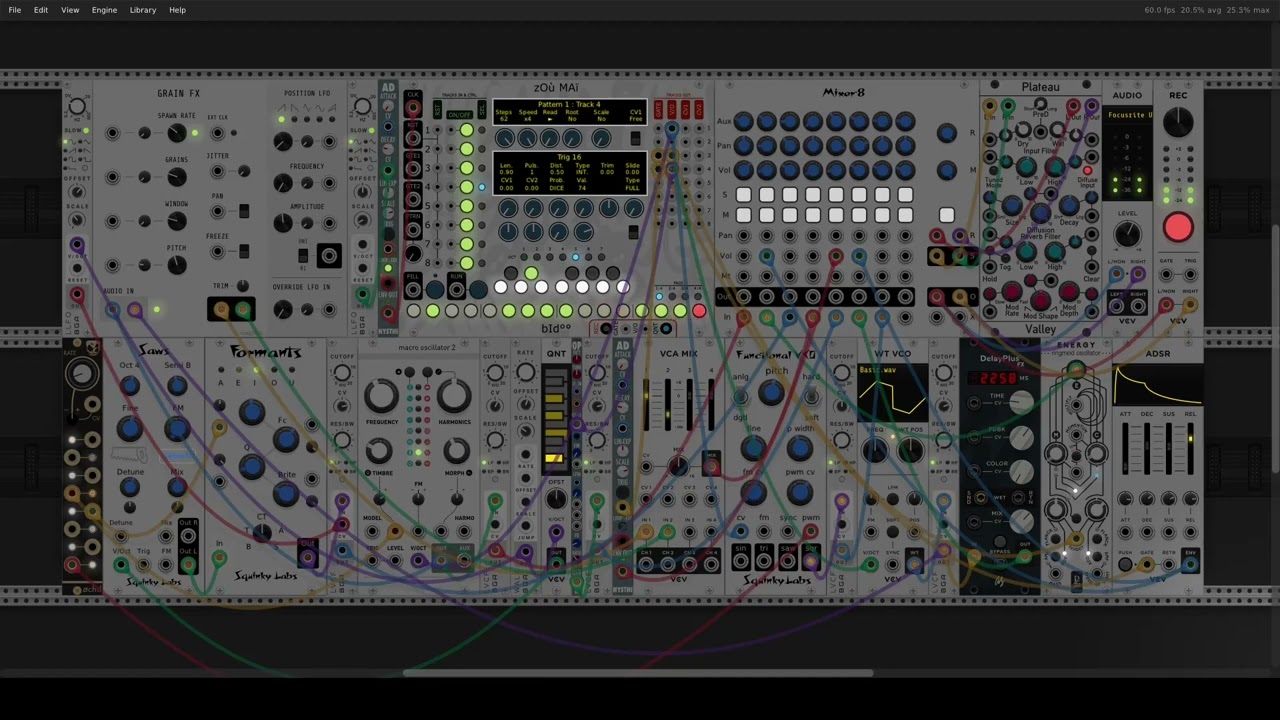Viewport: 1280px width, 720px height.
Task: Hit the blue button beside FILL jack
Action: click(x=435, y=290)
